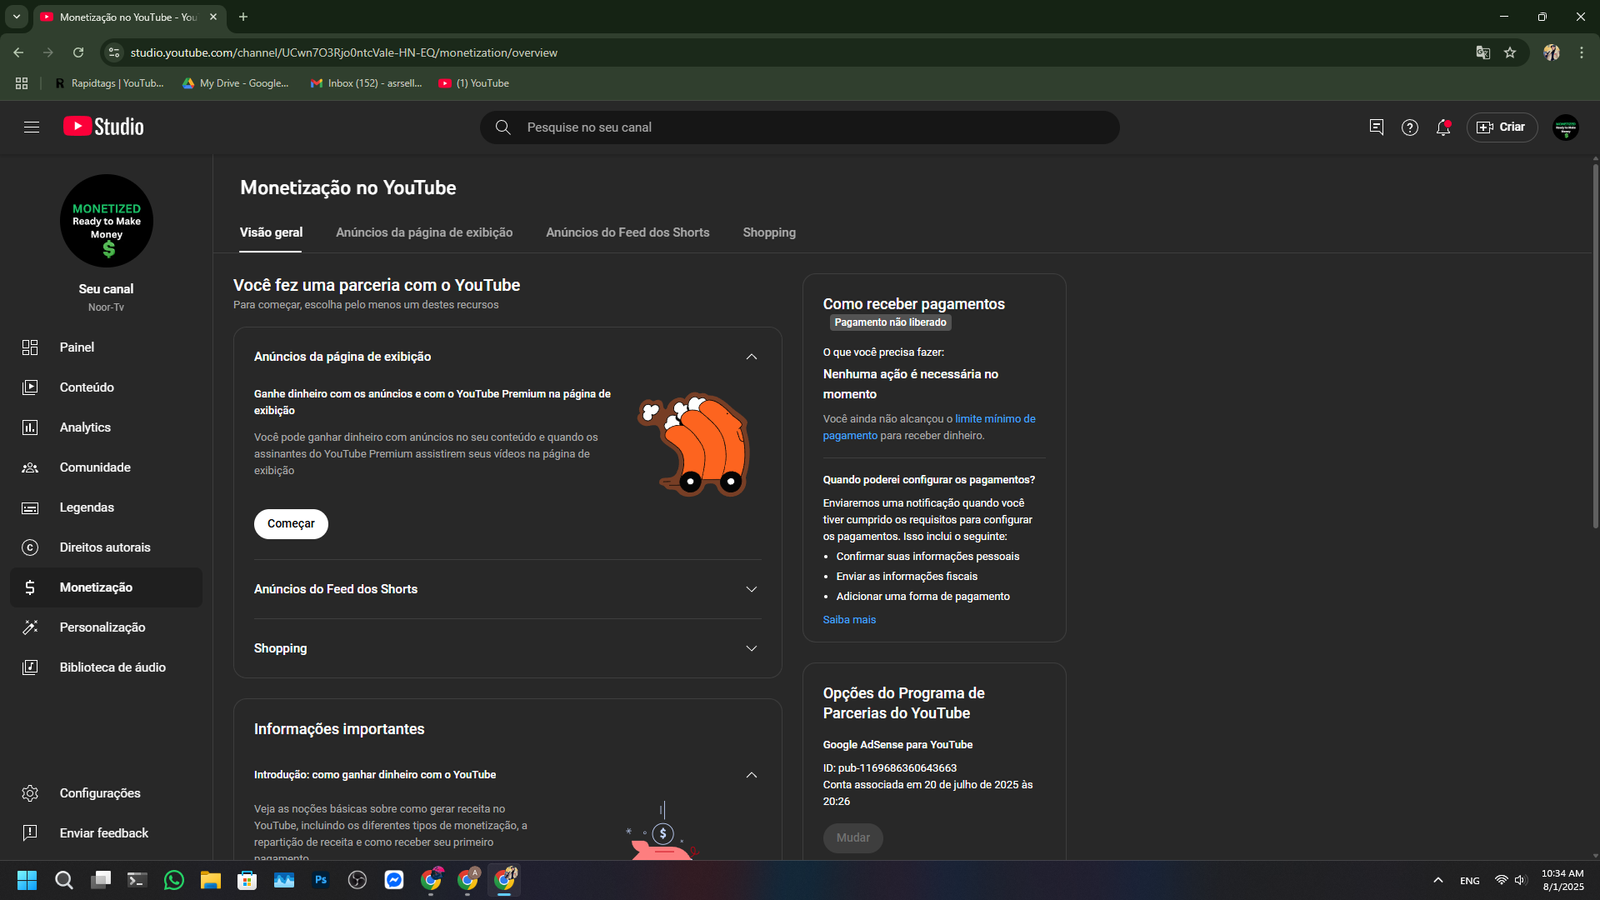
Task: Open Messenger from the taskbar
Action: click(394, 880)
